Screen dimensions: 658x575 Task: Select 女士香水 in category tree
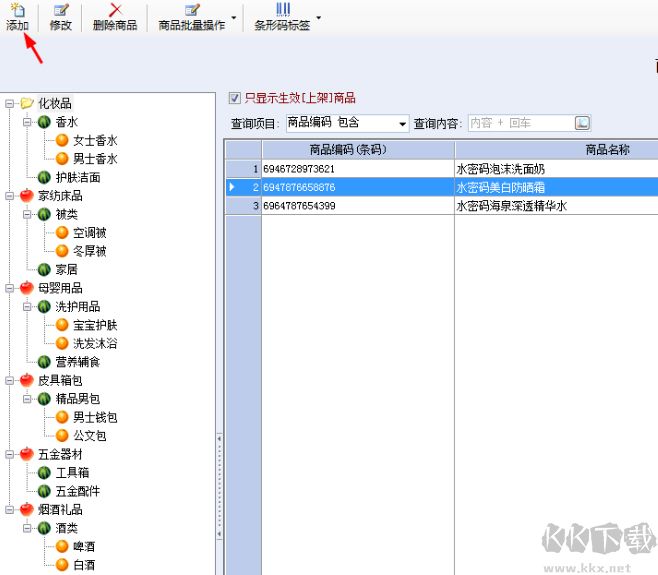95,140
